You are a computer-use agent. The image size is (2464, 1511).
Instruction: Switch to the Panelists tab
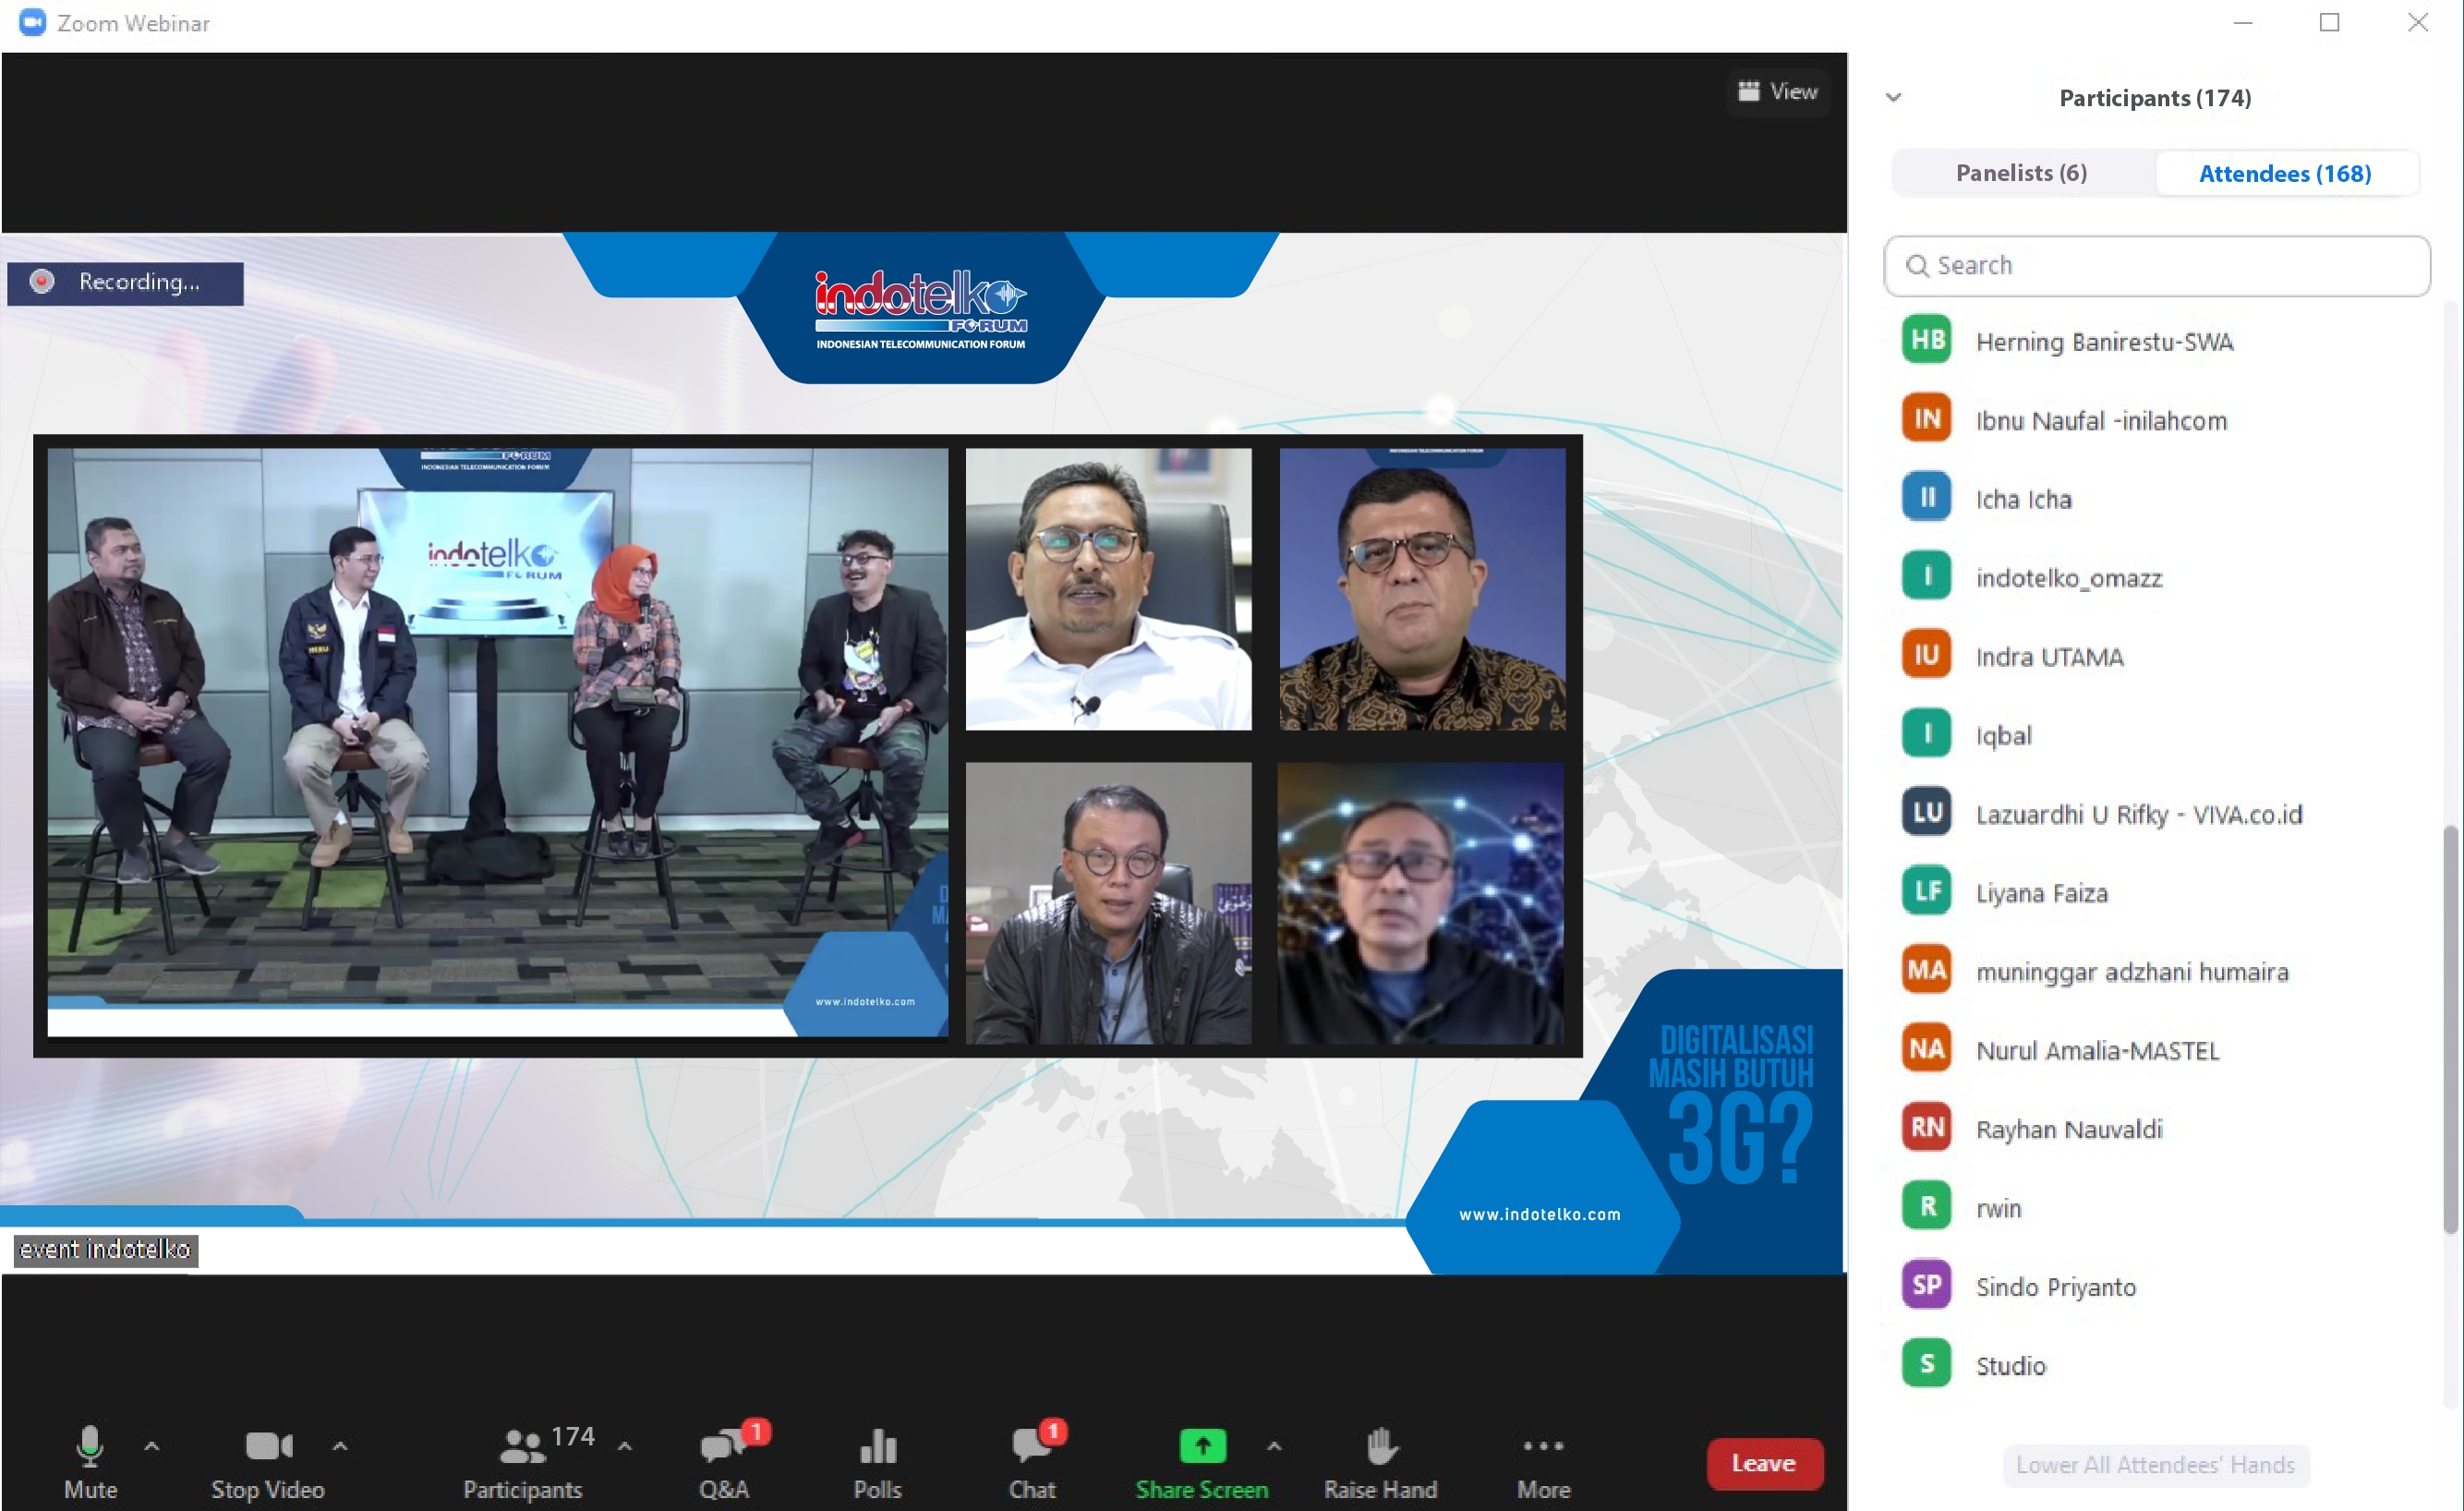[x=2021, y=172]
